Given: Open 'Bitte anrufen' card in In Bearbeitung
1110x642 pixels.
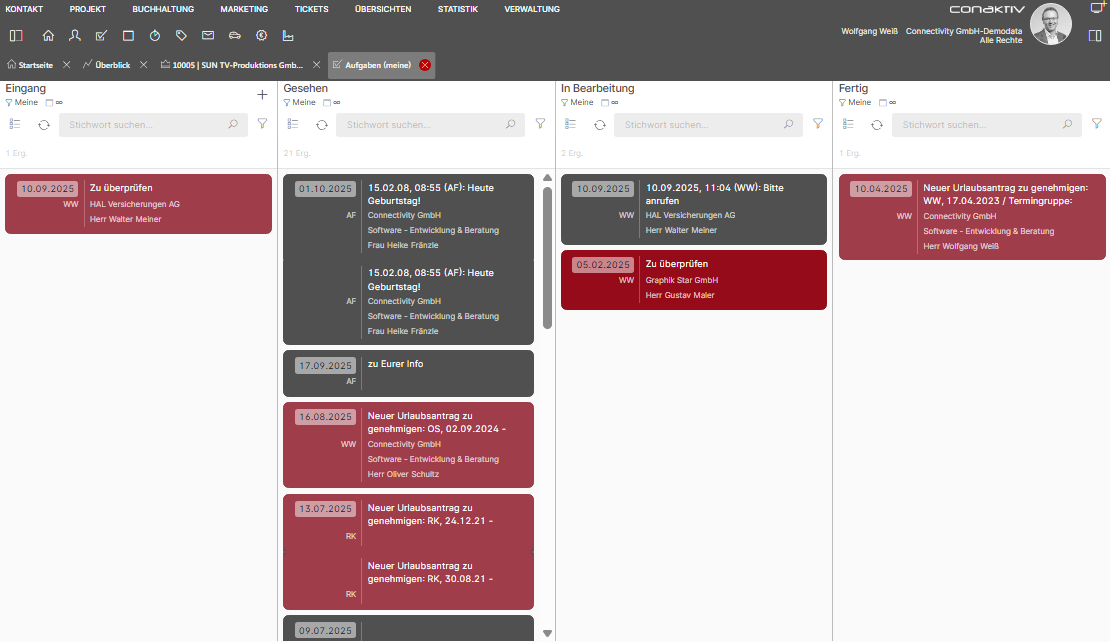Looking at the screenshot, I should 694,210.
